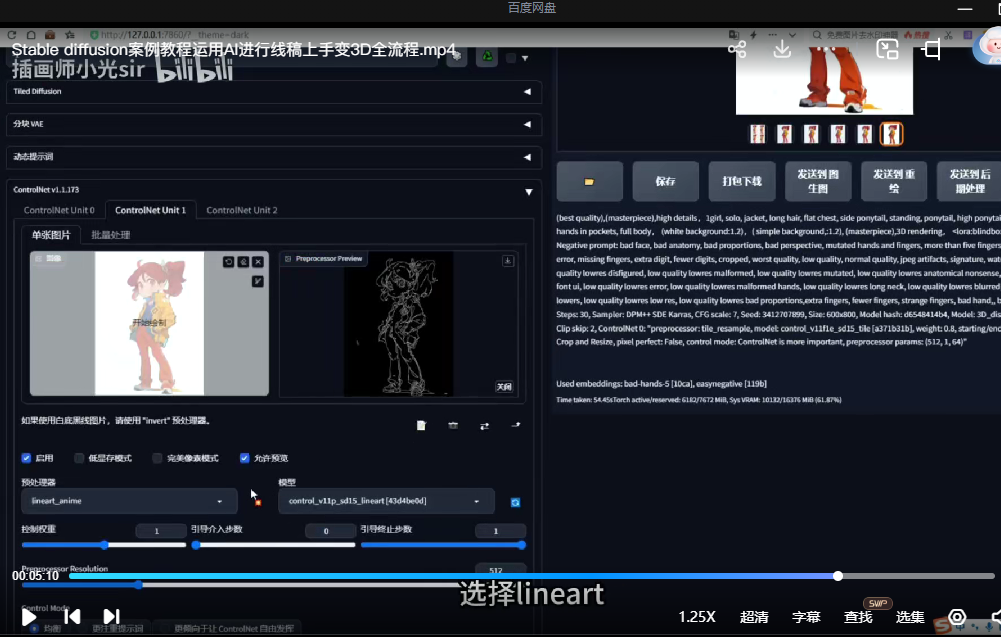
Task: Click the crop screenshot icon in player header
Action: pyautogui.click(x=932, y=49)
